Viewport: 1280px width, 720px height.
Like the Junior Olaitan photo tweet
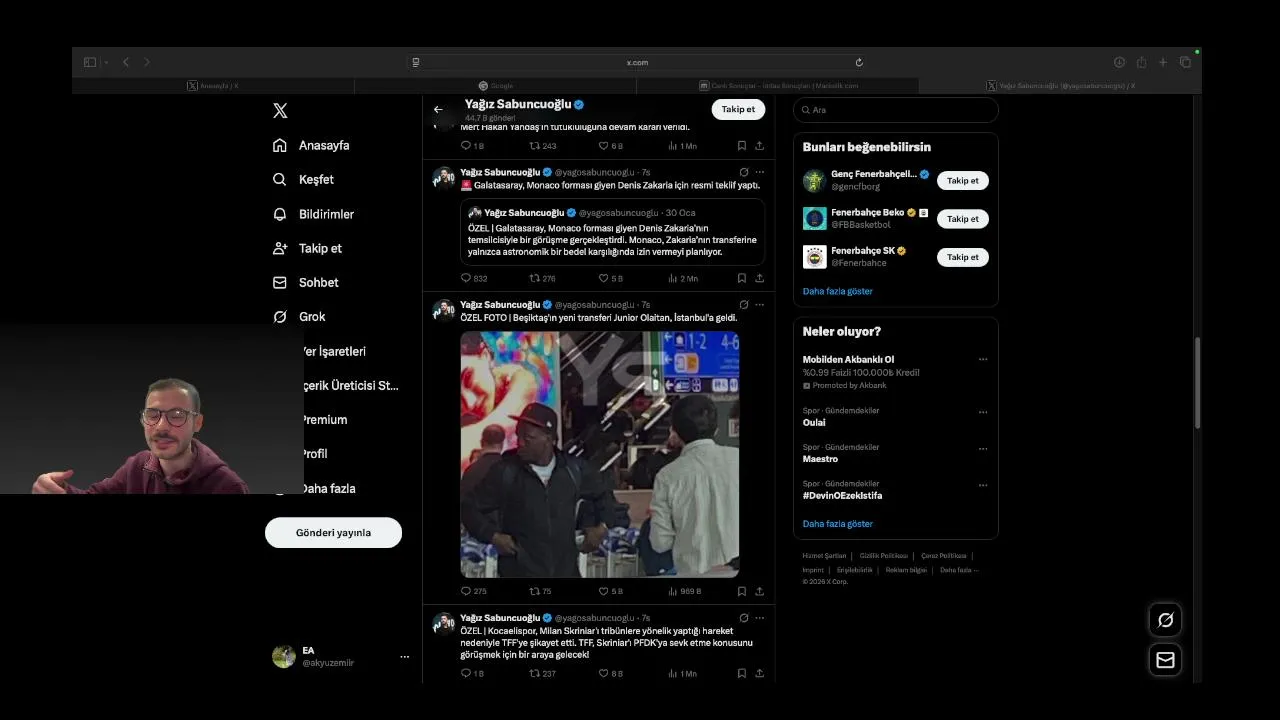610,591
